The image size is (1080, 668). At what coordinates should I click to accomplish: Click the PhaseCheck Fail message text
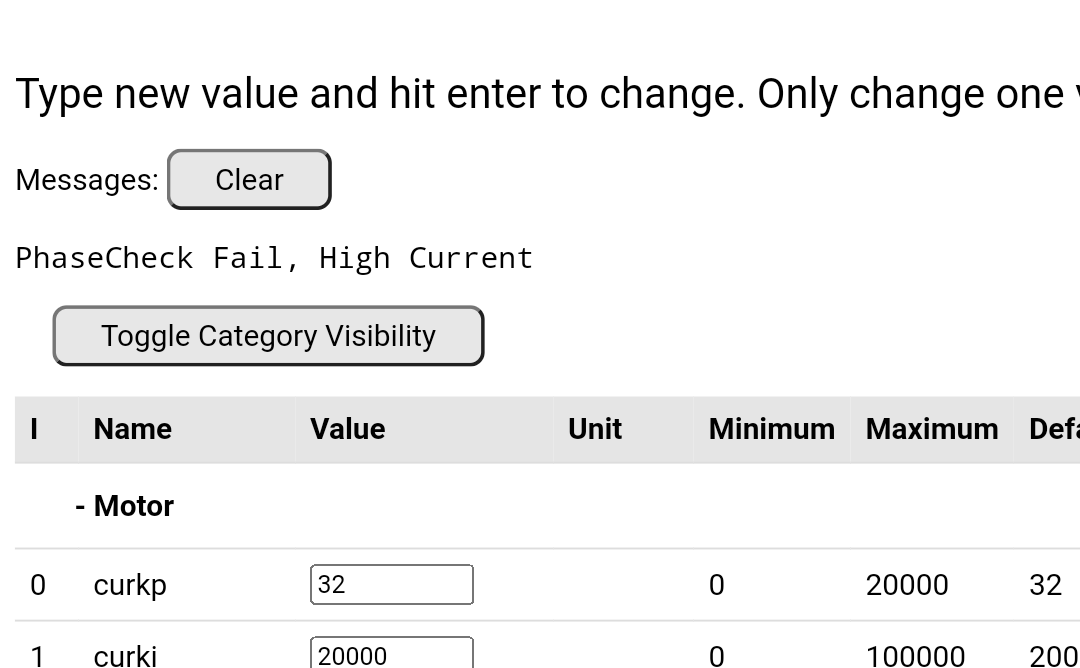(274, 258)
